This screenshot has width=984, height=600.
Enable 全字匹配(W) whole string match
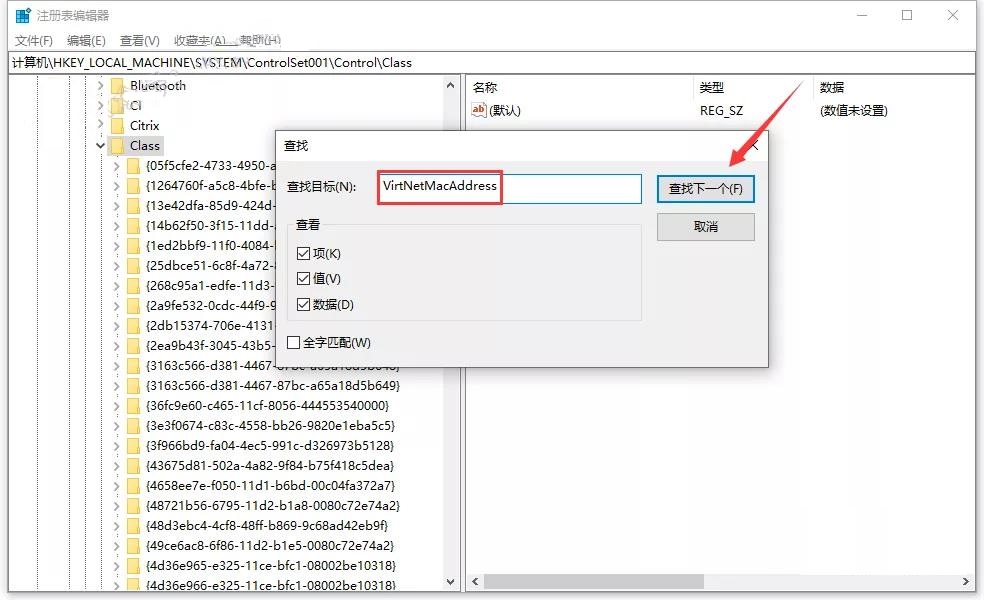(293, 343)
